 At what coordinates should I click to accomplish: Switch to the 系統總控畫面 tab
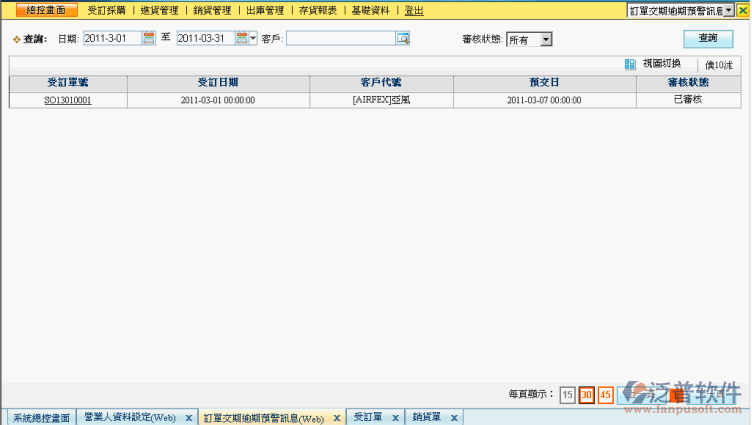point(41,418)
